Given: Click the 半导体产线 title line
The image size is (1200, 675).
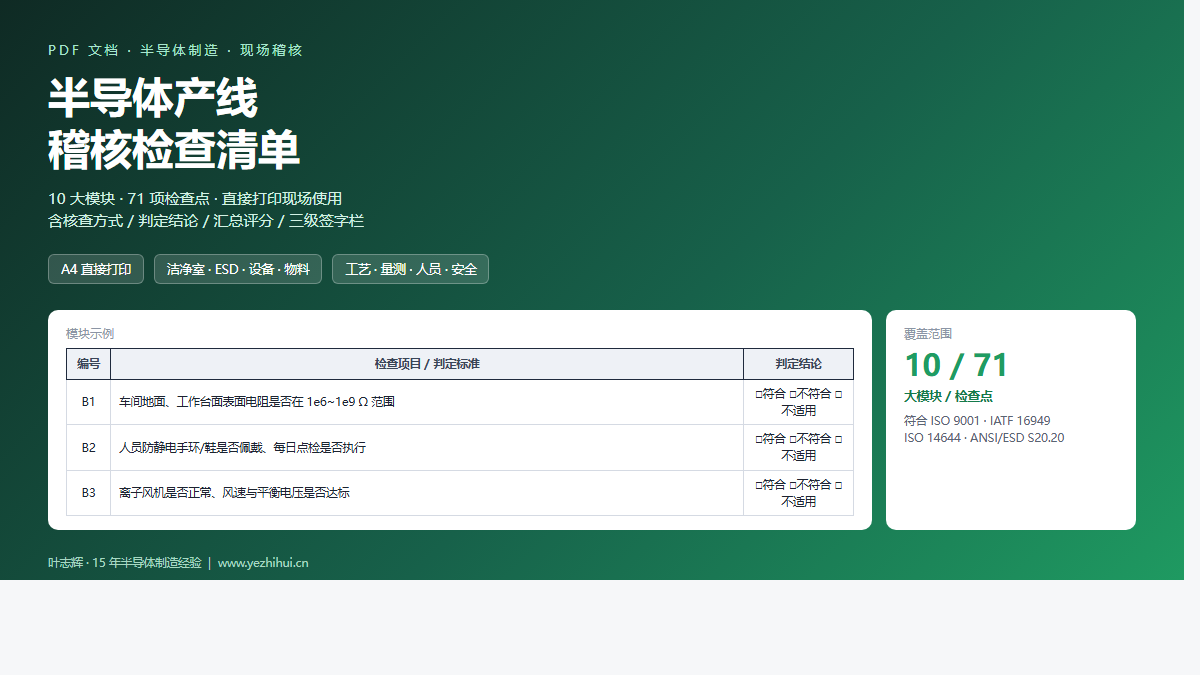Looking at the screenshot, I should [x=153, y=98].
